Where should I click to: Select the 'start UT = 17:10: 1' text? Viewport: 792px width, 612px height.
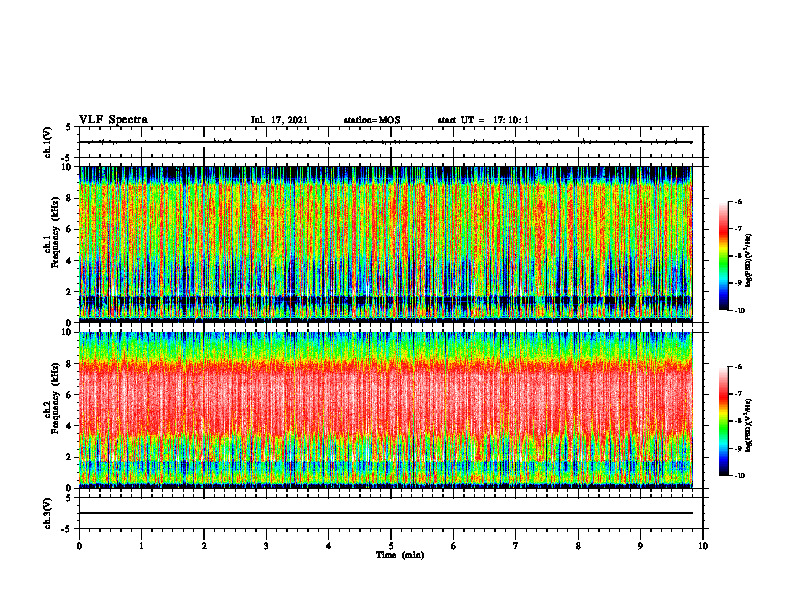[483, 120]
